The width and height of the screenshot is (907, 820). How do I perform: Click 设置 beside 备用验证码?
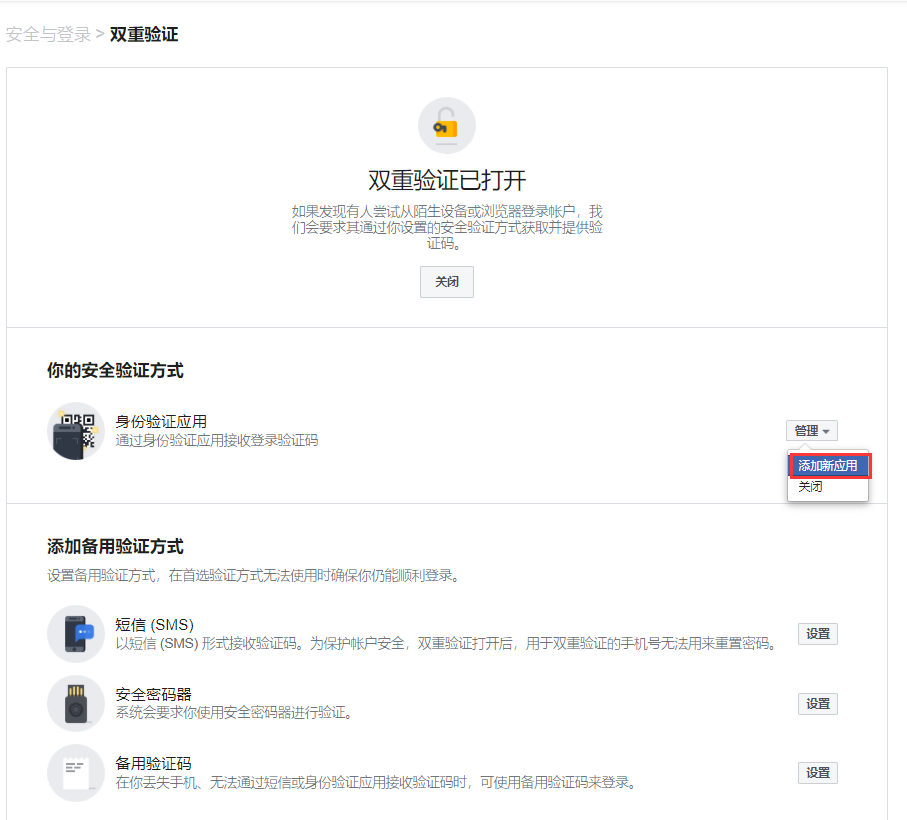[817, 772]
